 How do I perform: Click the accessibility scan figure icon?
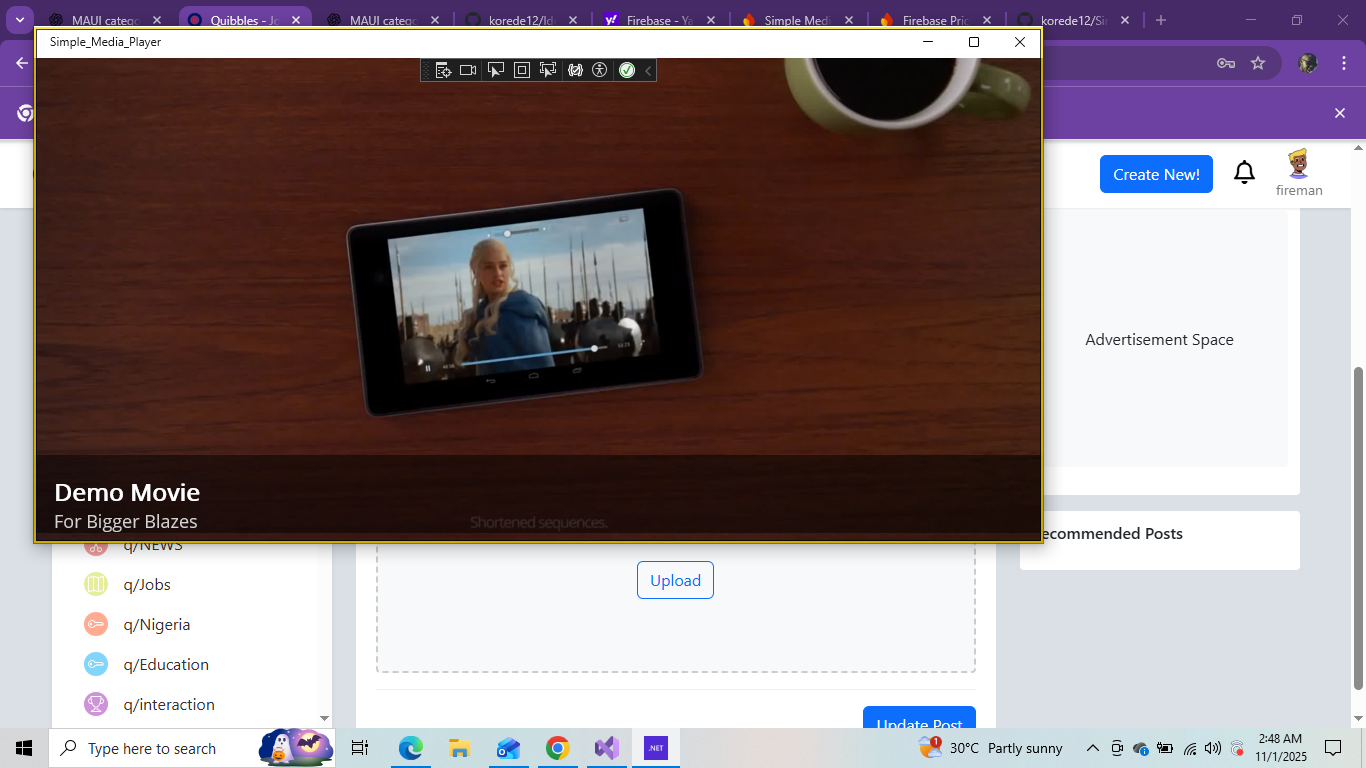pos(599,70)
